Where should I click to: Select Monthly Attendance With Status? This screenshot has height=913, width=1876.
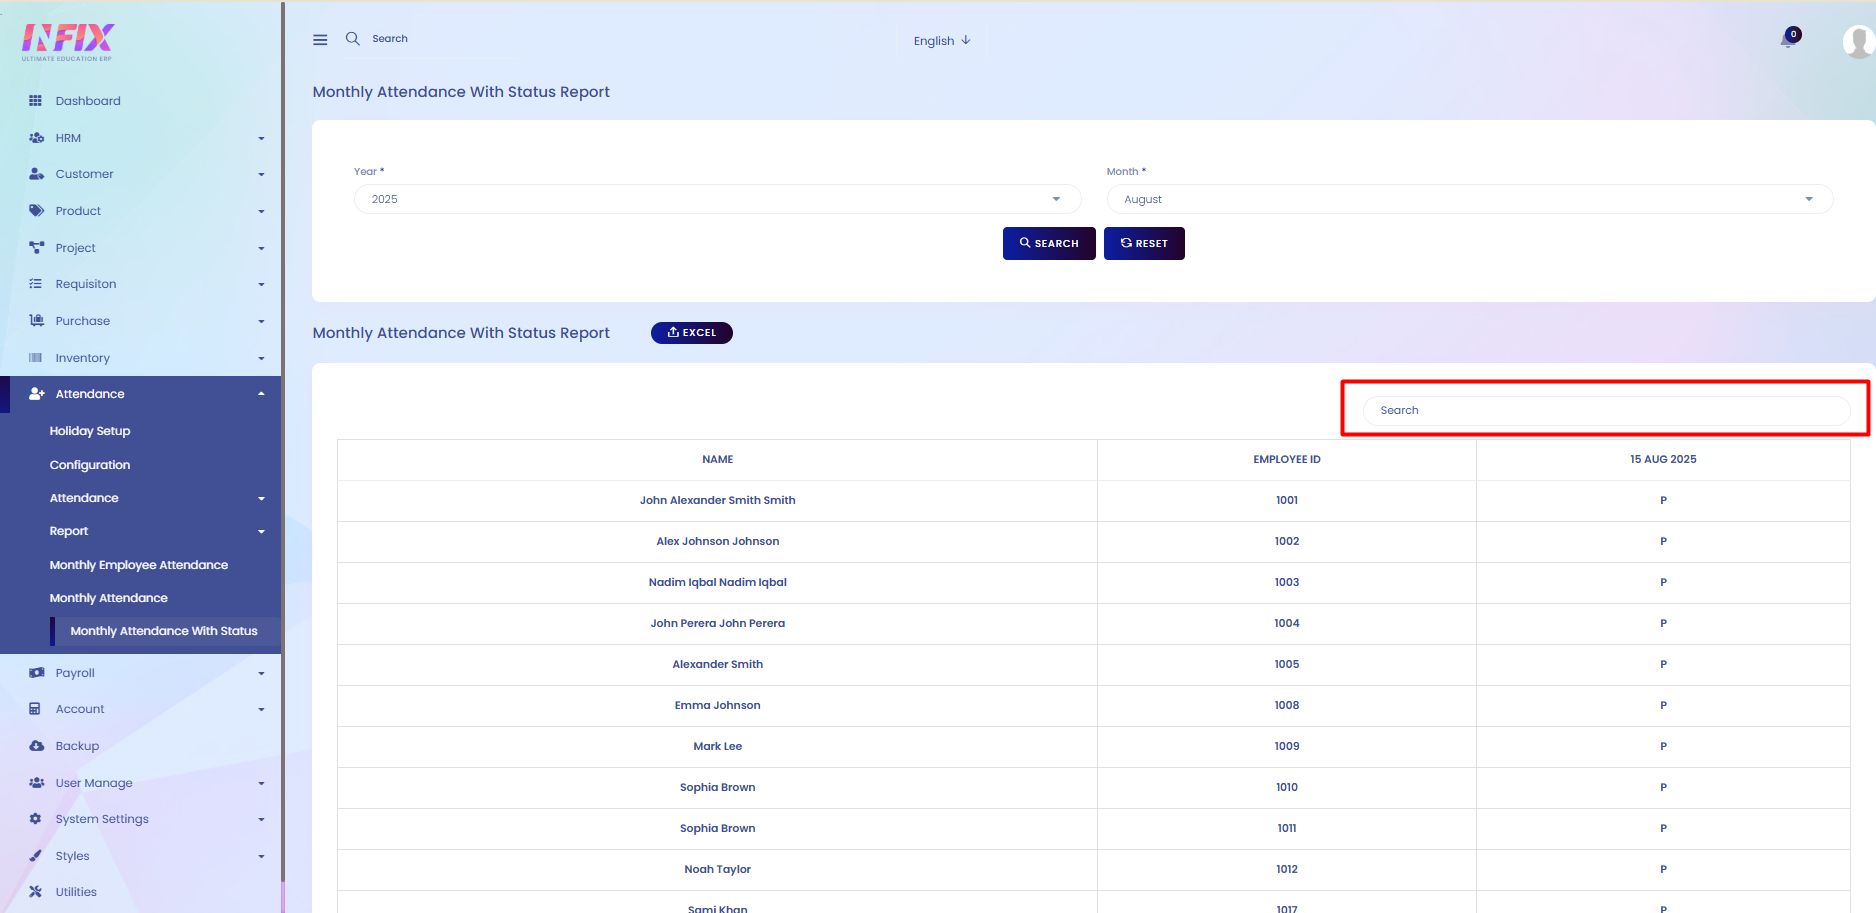click(164, 631)
